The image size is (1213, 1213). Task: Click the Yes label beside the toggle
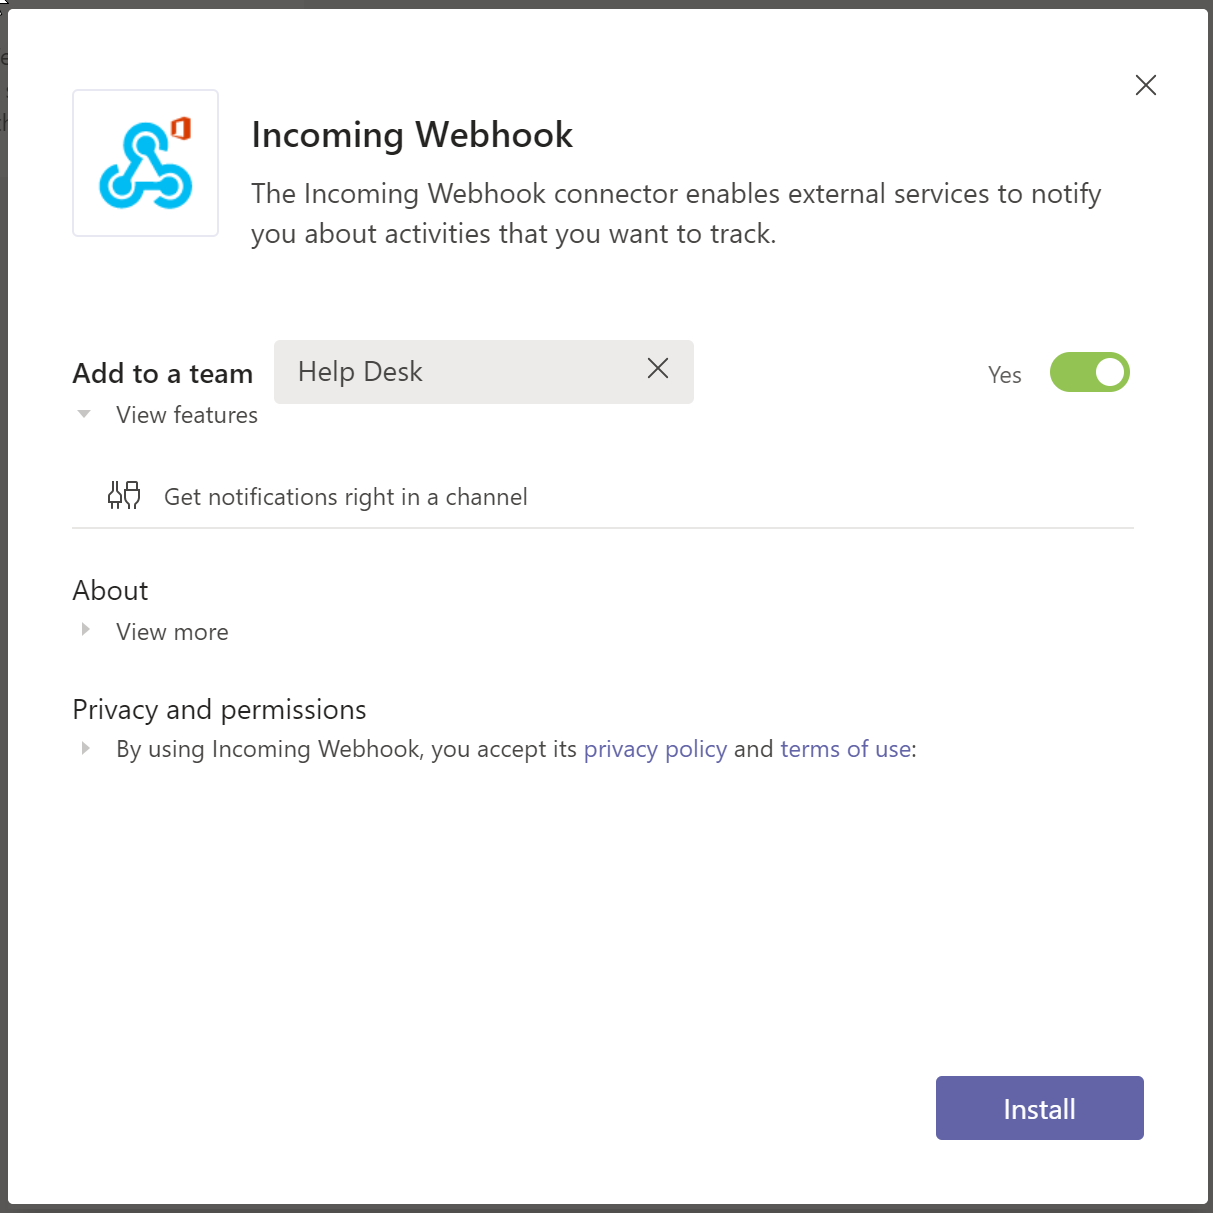tap(1004, 375)
